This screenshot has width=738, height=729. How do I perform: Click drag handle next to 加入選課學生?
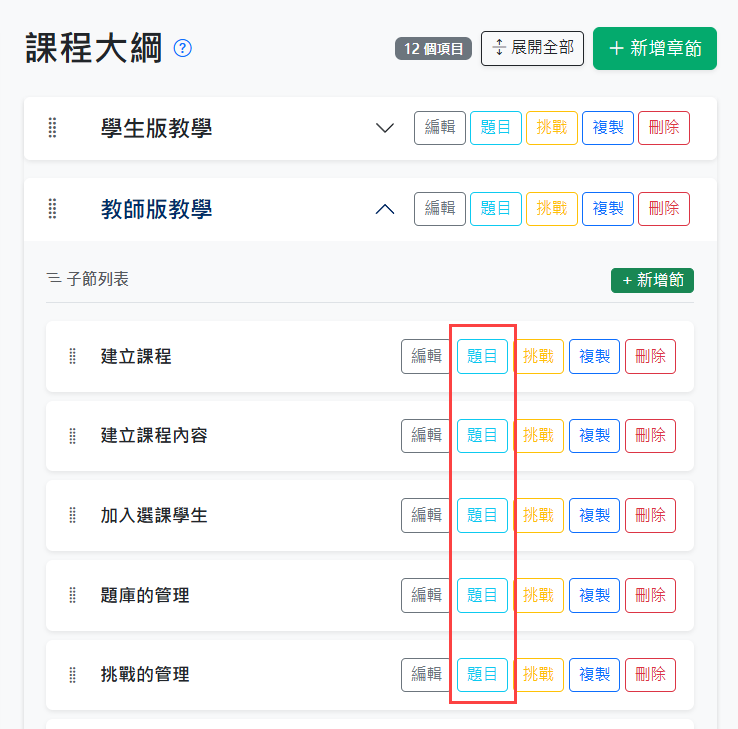pos(72,515)
